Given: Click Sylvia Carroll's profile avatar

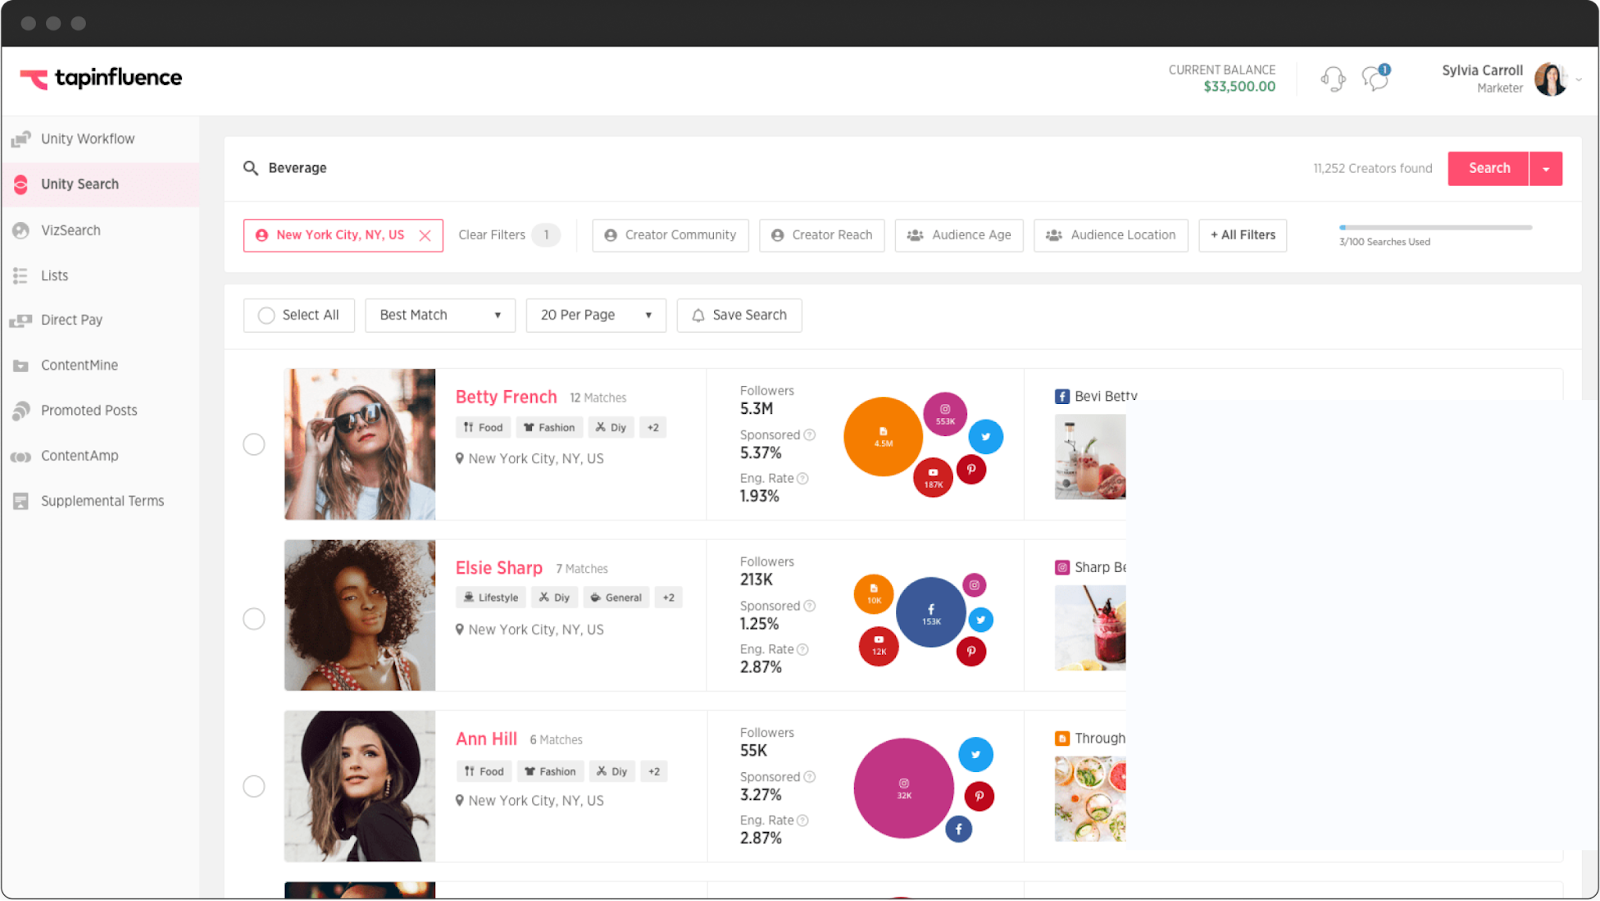Looking at the screenshot, I should pos(1551,79).
